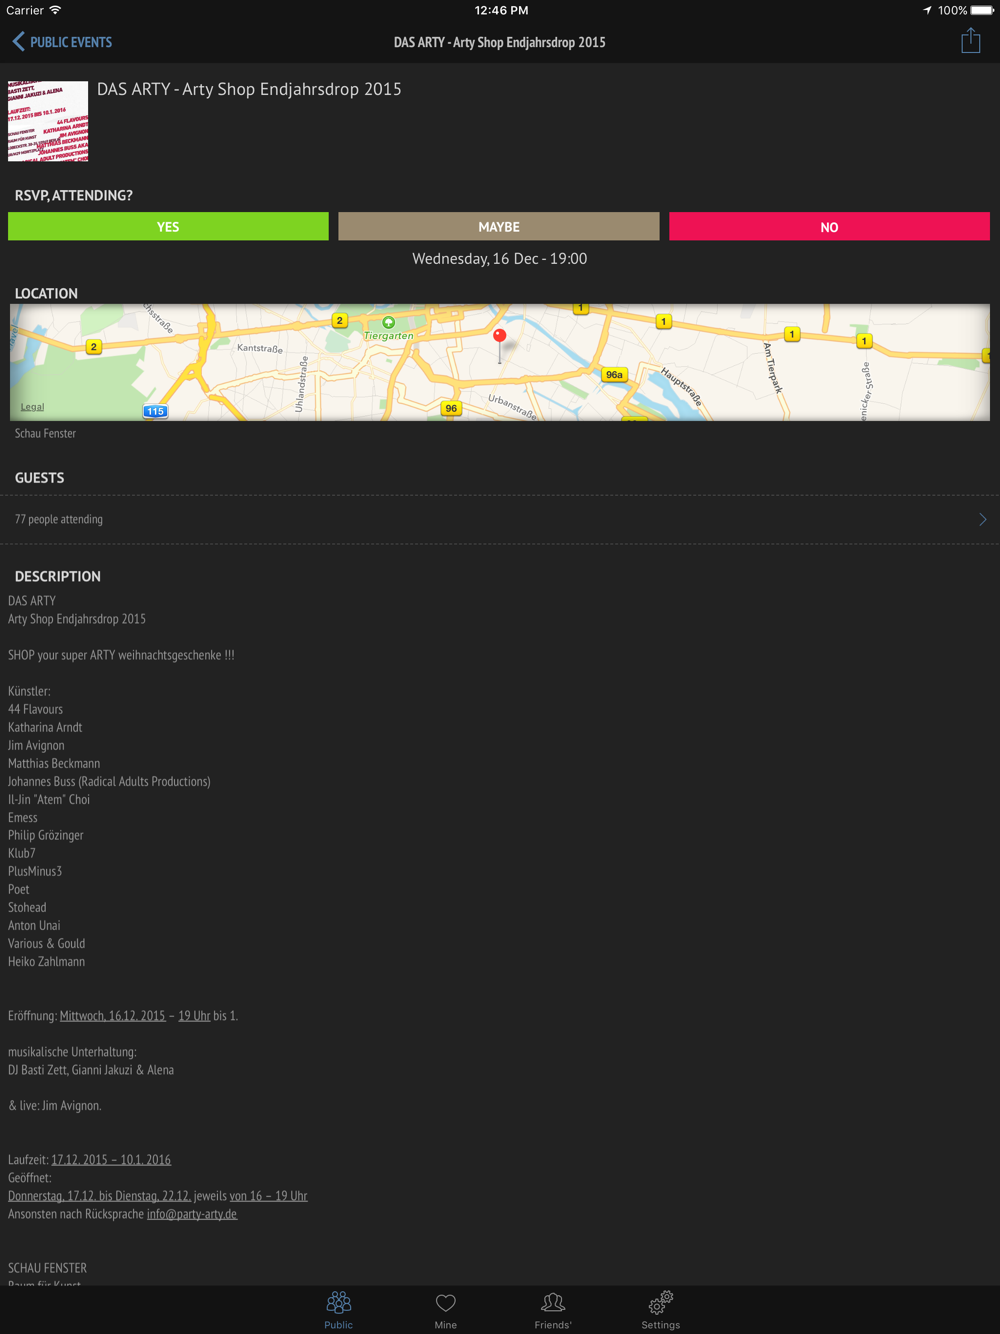Tap route 2 shield near Kantstraße
The image size is (1000, 1334).
click(x=339, y=320)
